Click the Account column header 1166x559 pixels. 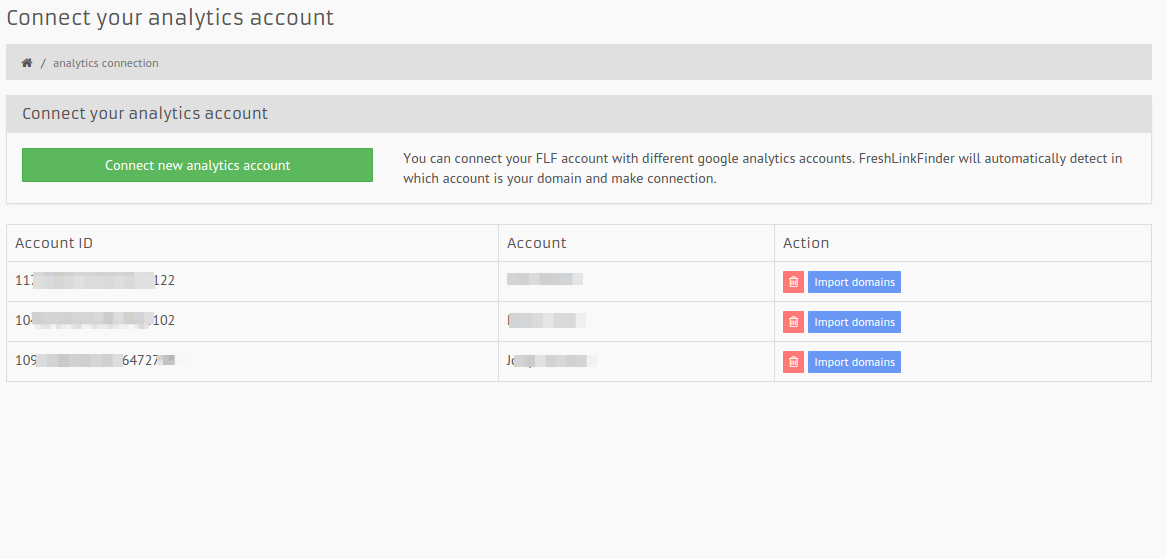[x=536, y=243]
